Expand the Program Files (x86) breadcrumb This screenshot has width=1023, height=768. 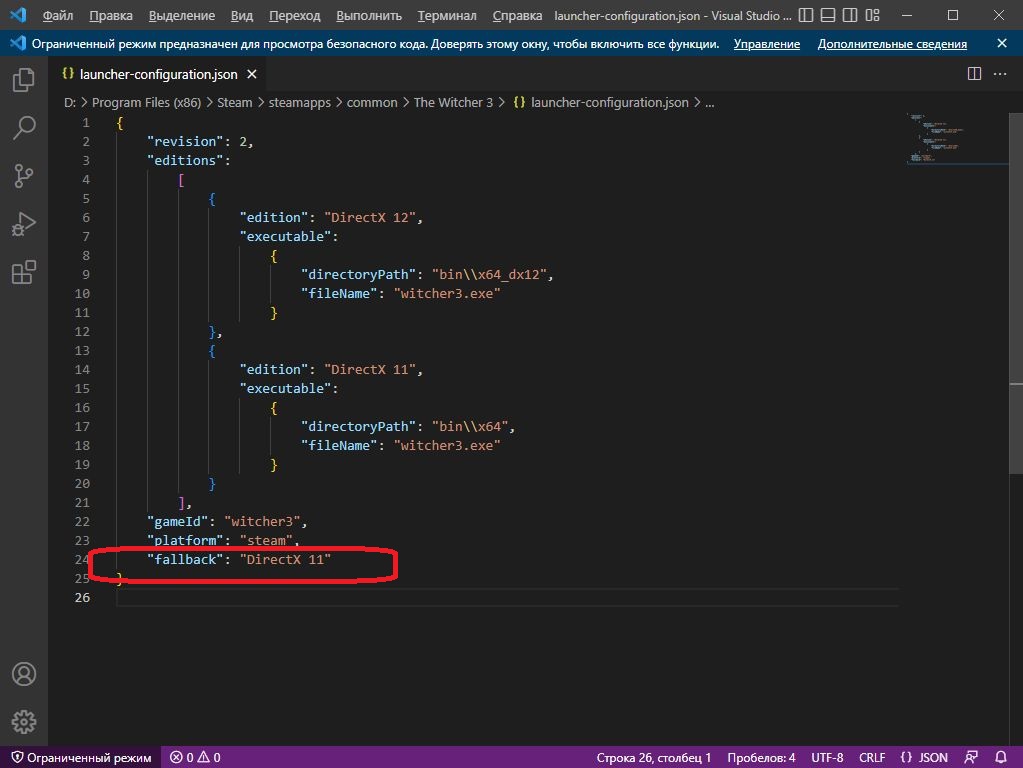pyautogui.click(x=146, y=102)
